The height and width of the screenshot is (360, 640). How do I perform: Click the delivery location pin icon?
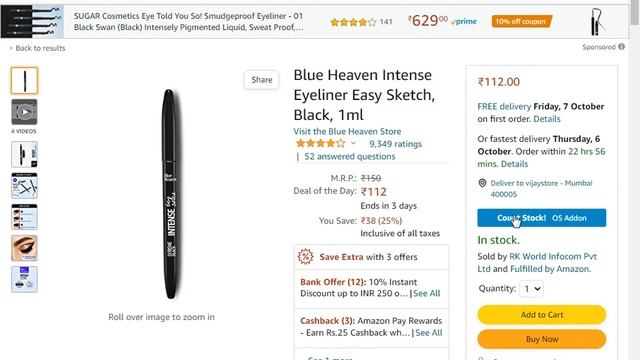pos(482,183)
